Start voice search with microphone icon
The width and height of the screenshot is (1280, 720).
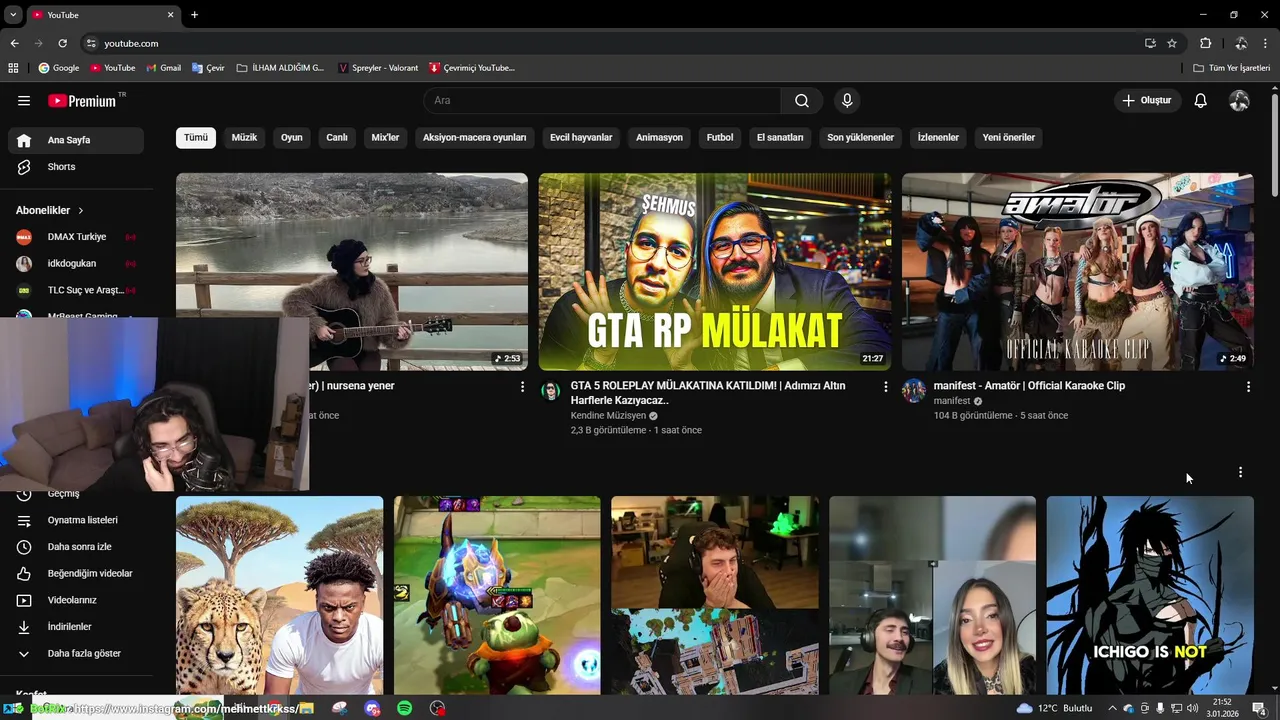coord(847,100)
